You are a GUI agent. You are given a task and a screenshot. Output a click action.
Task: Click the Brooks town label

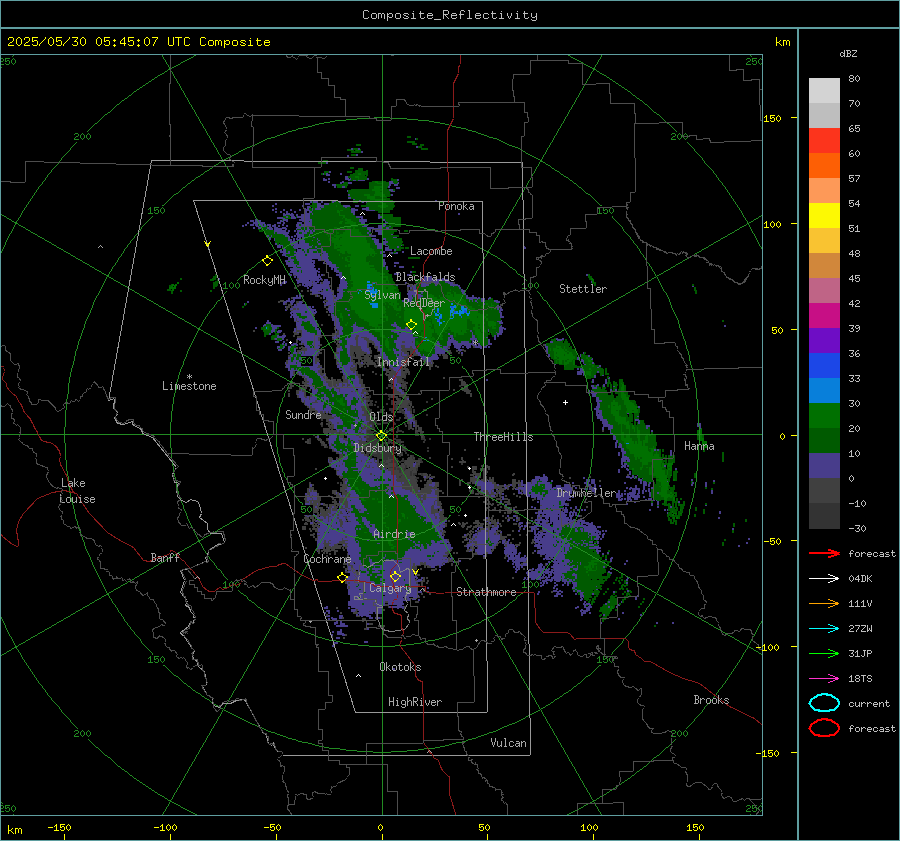coord(711,700)
